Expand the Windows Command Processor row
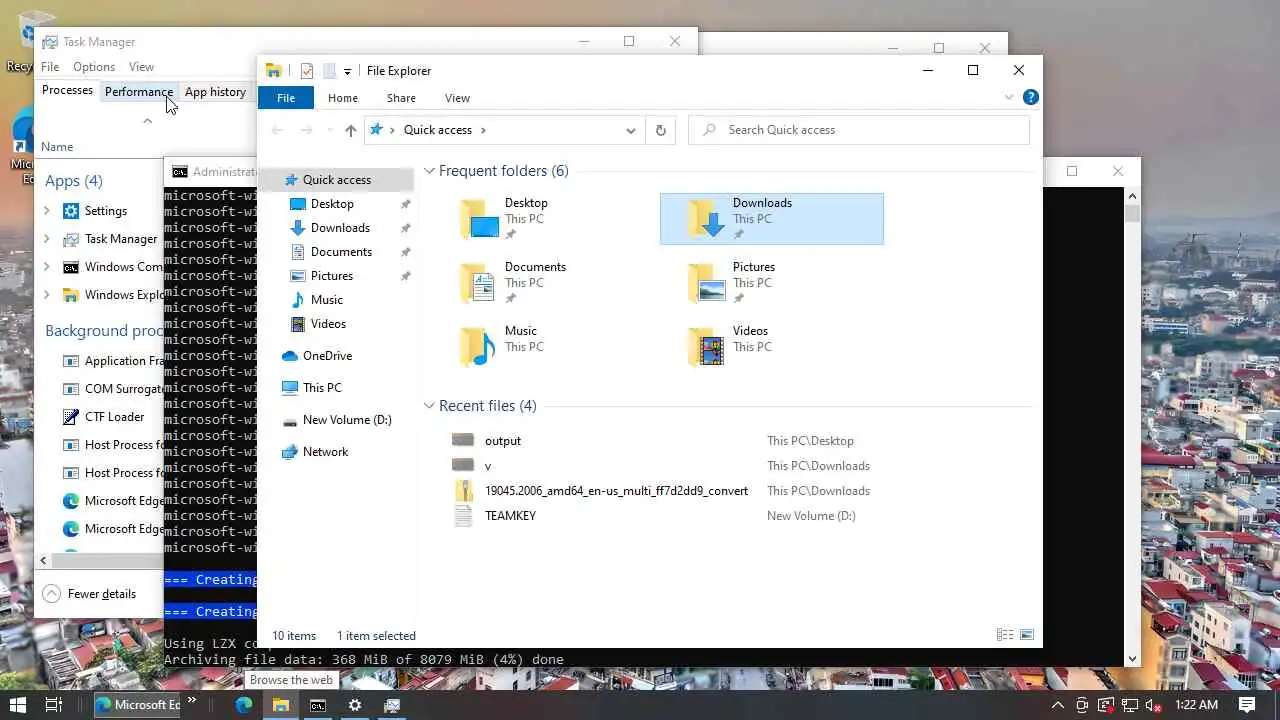This screenshot has height=720, width=1280. pos(47,267)
